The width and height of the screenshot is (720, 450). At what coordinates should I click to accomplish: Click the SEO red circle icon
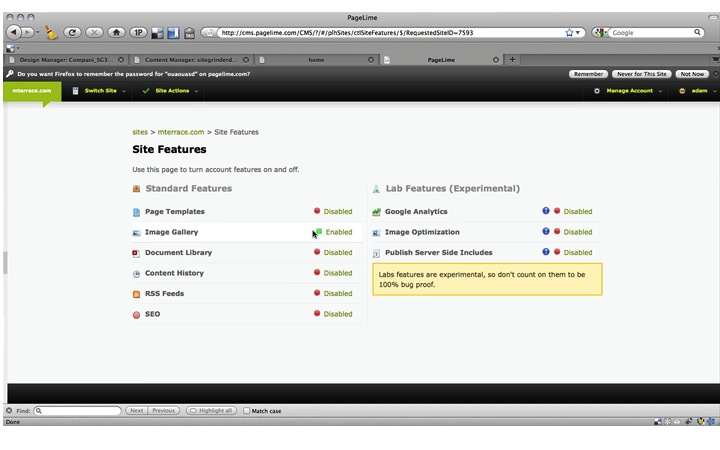click(136, 315)
